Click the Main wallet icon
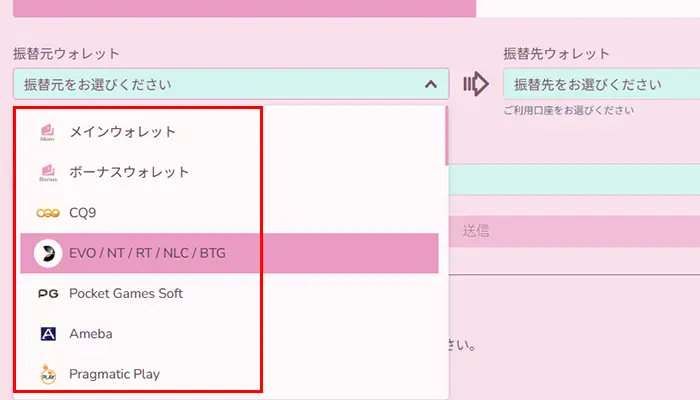 pyautogui.click(x=48, y=132)
